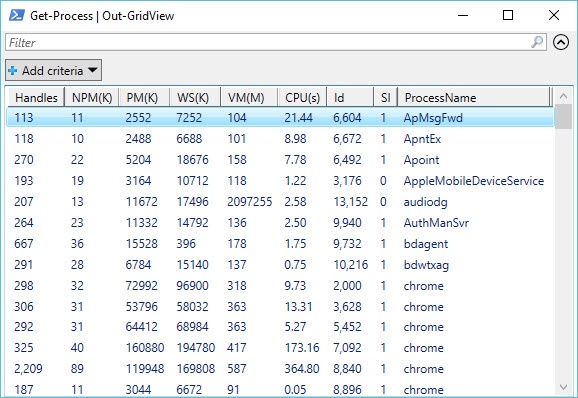The image size is (578, 398).
Task: Select the audiodg process row
Action: (280, 202)
